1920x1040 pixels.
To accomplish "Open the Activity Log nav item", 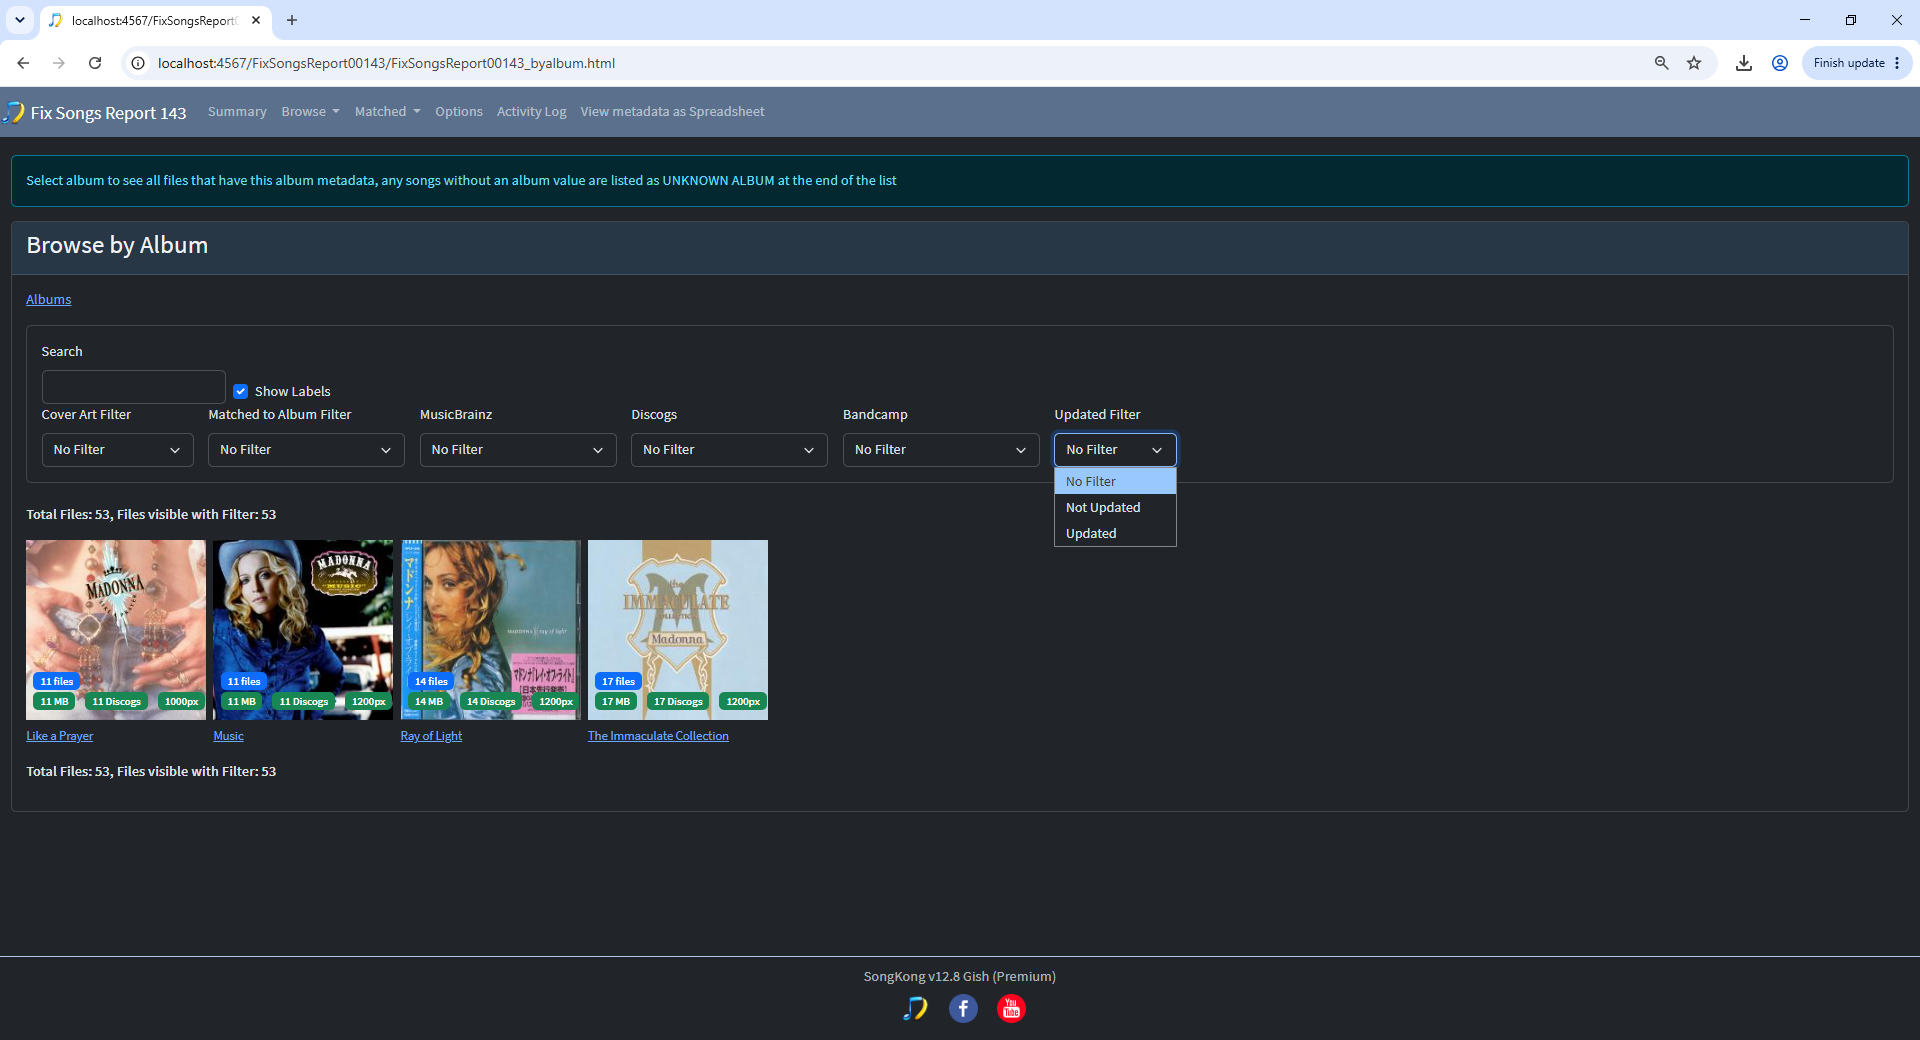I will (x=531, y=112).
